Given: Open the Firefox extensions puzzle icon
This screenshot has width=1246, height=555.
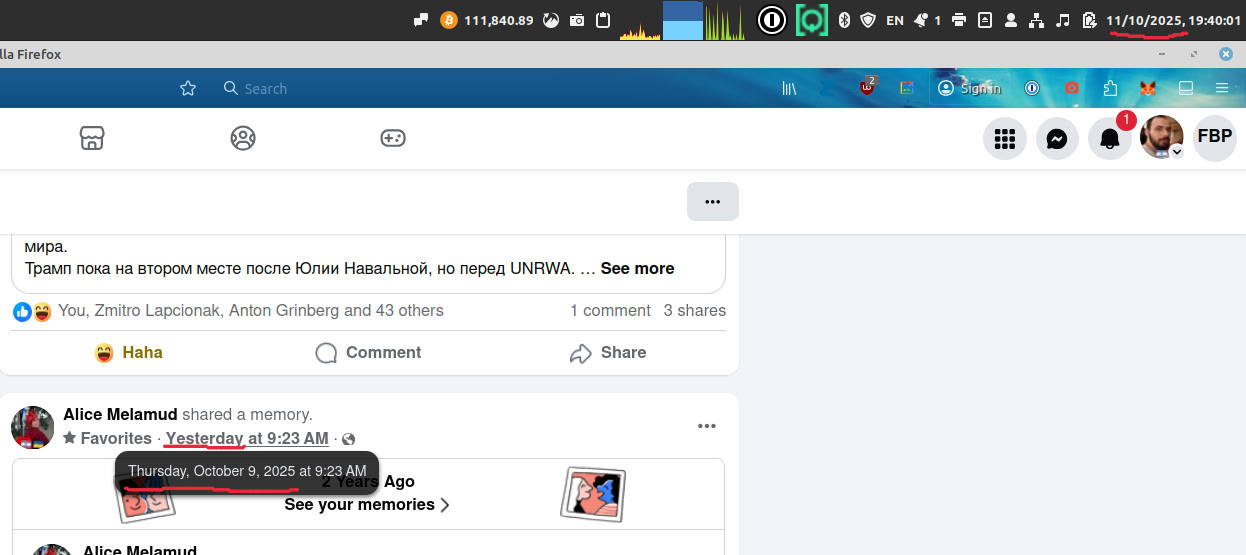Looking at the screenshot, I should coord(1111,88).
